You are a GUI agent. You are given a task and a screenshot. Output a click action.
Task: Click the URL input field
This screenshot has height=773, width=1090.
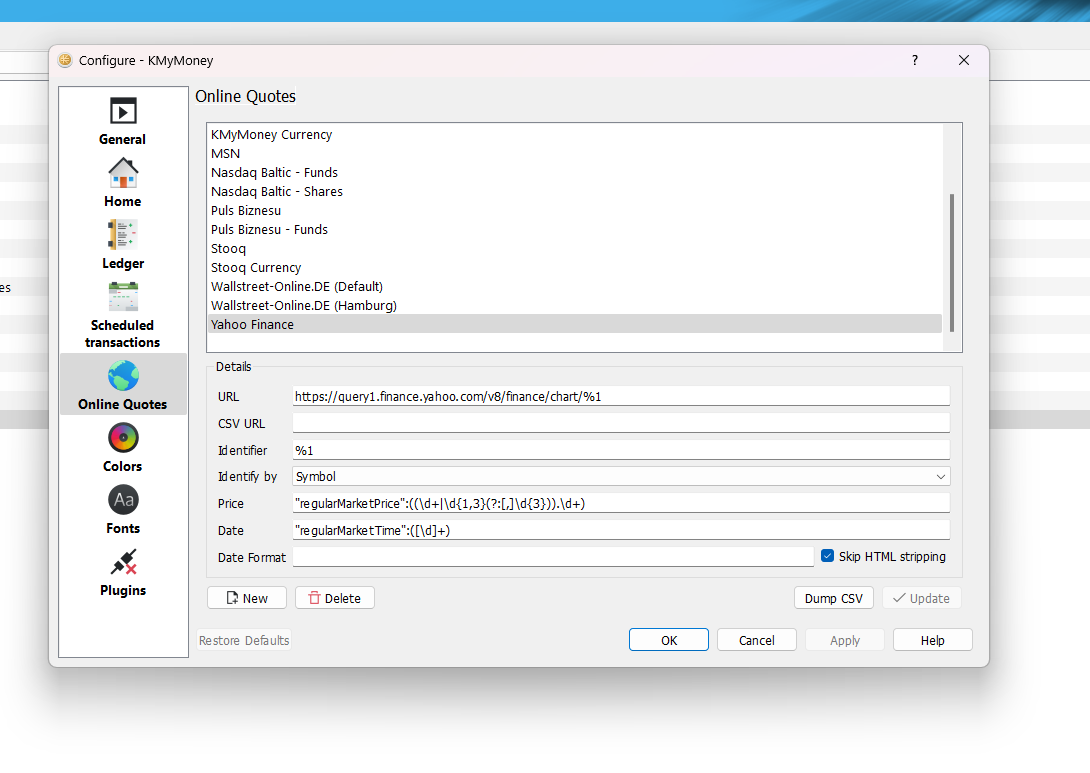[621, 396]
